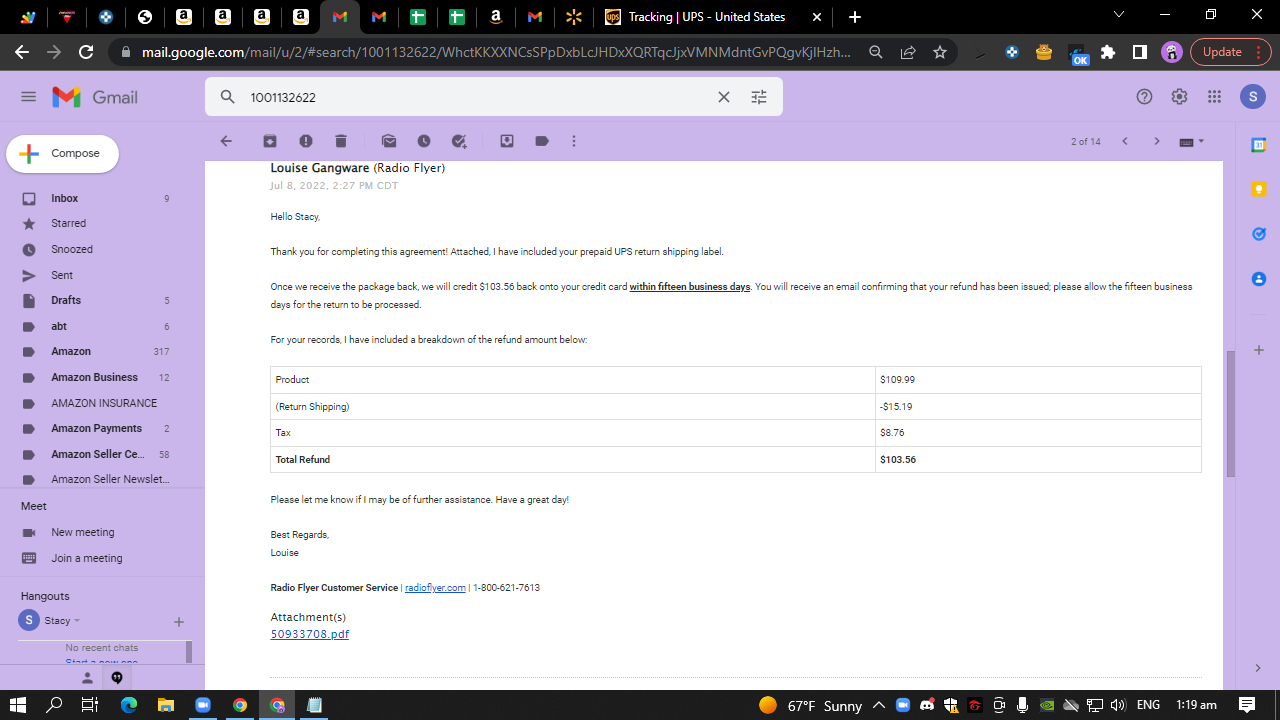Image resolution: width=1280 pixels, height=720 pixels.
Task: Delete the email with the trash icon
Action: coord(341,142)
